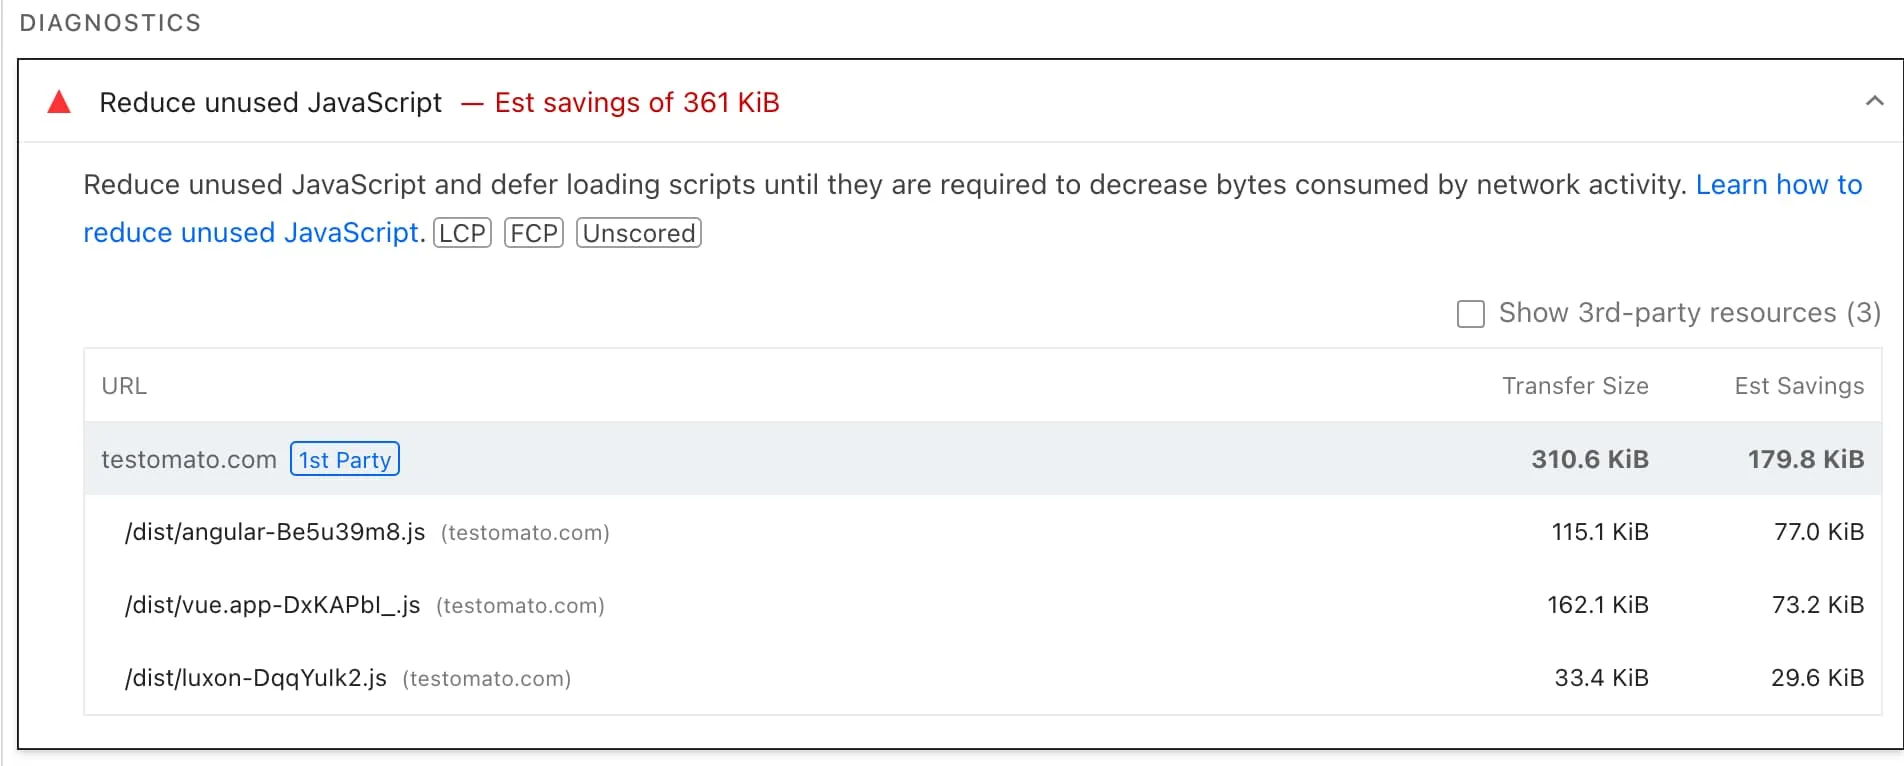Image resolution: width=1904 pixels, height=766 pixels.
Task: Sort by the Est Savings column header
Action: (x=1798, y=386)
